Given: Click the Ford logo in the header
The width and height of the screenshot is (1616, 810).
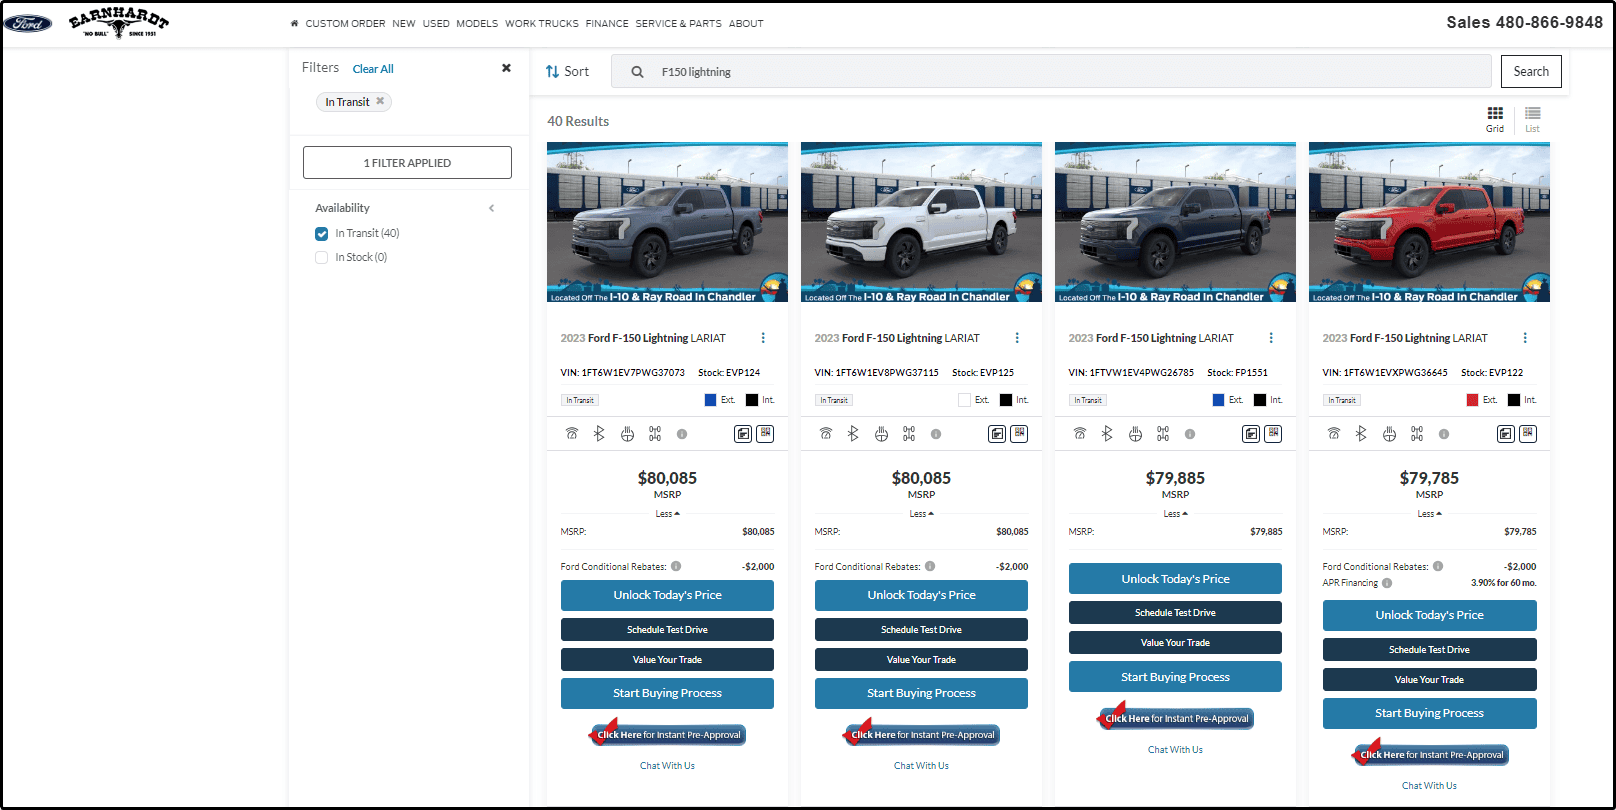Looking at the screenshot, I should 28,23.
